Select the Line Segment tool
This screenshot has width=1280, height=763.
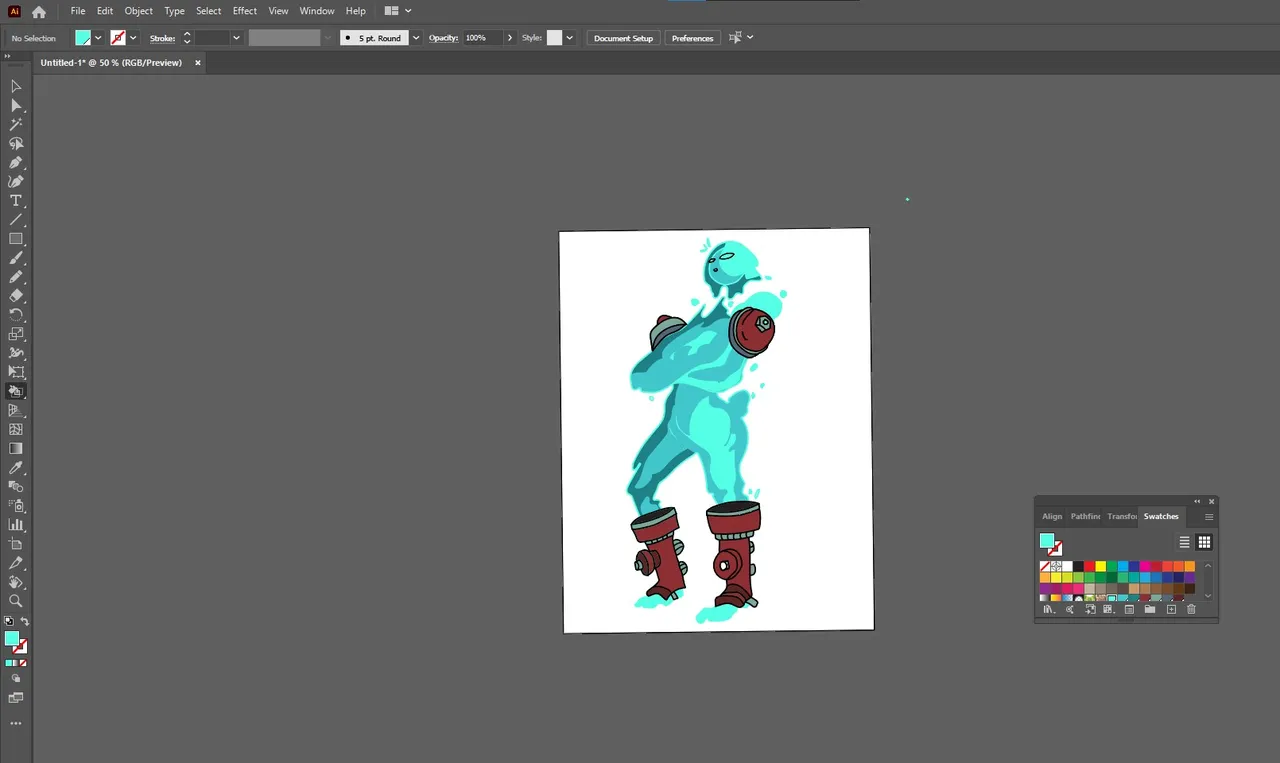tap(16, 219)
